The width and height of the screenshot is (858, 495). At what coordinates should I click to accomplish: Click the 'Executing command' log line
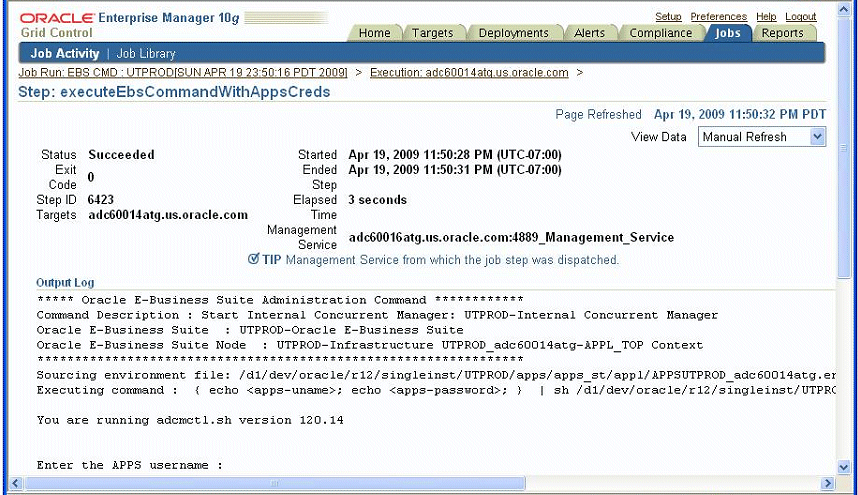[436, 390]
